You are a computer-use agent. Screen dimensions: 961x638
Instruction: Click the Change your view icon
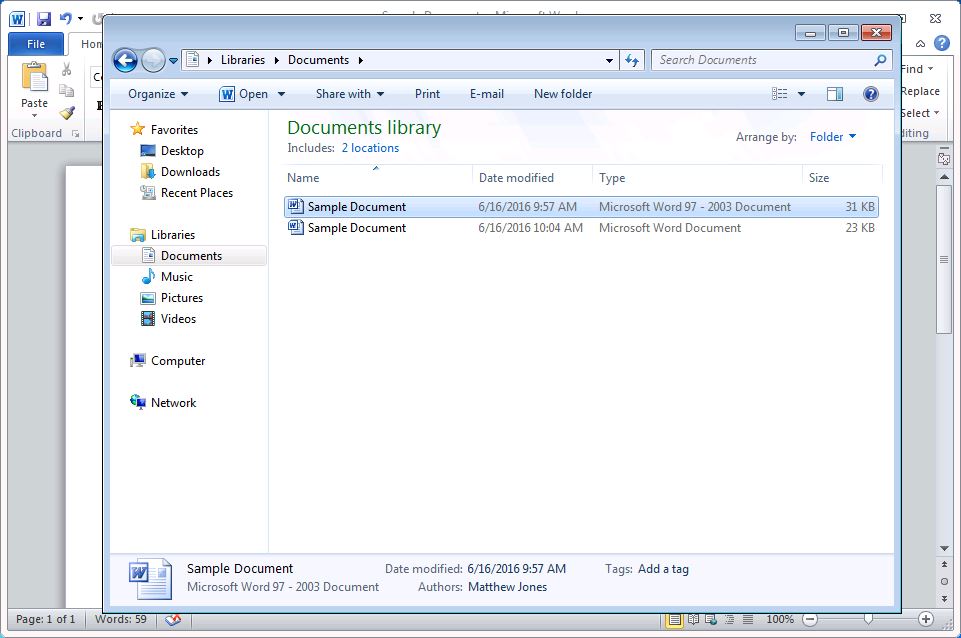(x=780, y=94)
